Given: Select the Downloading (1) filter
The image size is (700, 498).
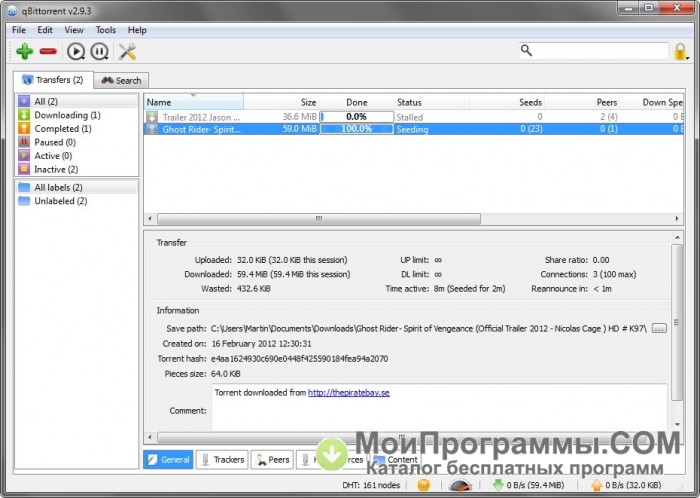Looking at the screenshot, I should 77,115.
